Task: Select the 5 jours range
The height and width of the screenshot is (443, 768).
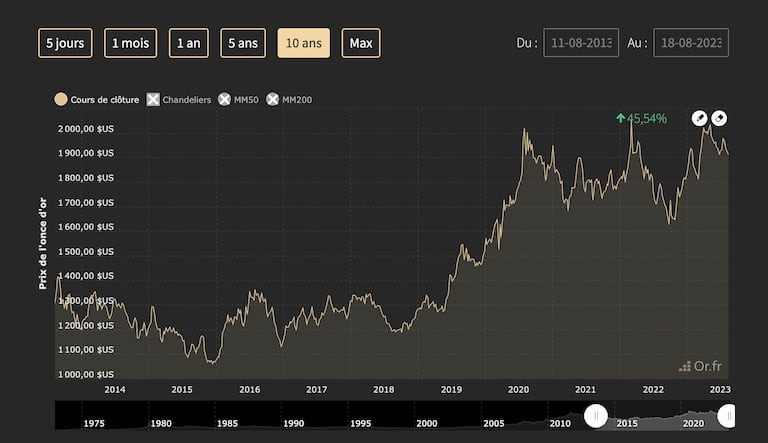Action: (65, 43)
